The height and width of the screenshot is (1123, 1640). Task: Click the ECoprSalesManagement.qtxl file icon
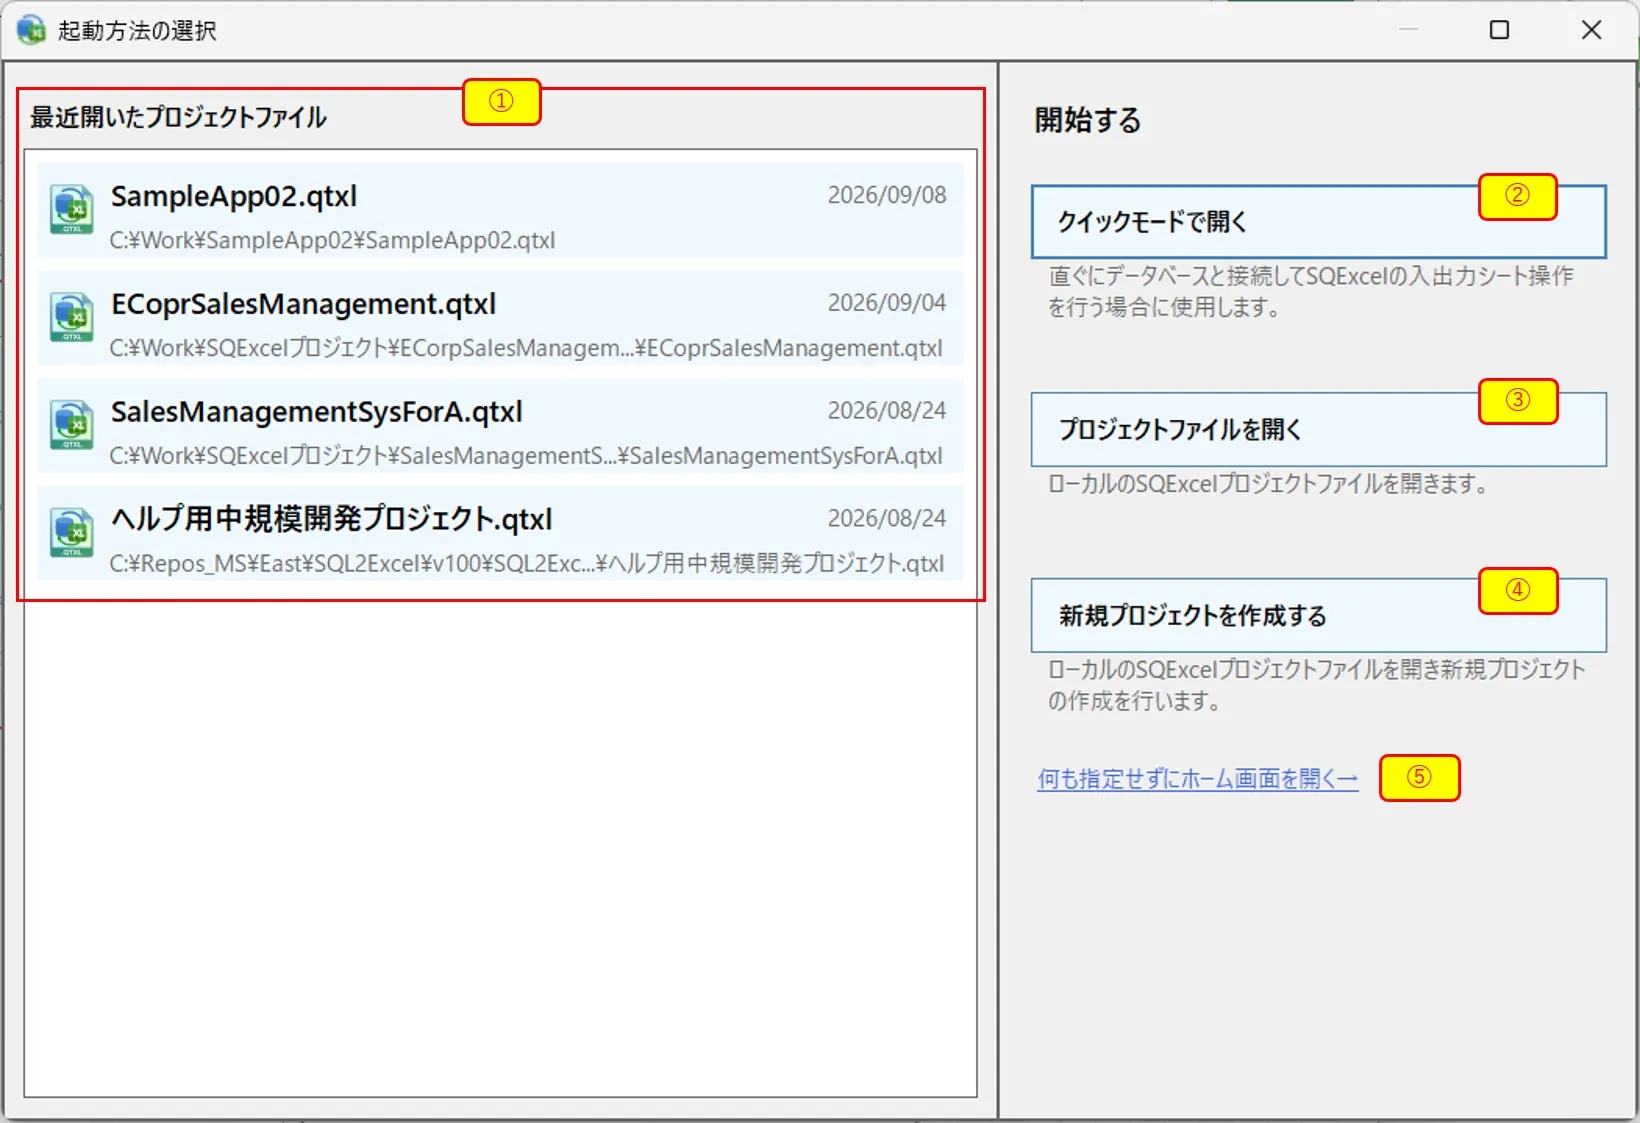pos(72,317)
